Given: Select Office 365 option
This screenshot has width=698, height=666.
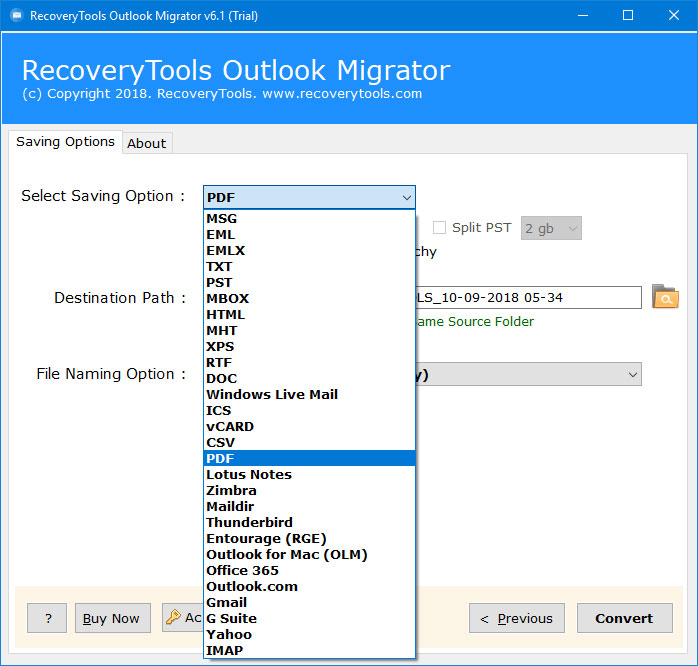Looking at the screenshot, I should coord(309,571).
